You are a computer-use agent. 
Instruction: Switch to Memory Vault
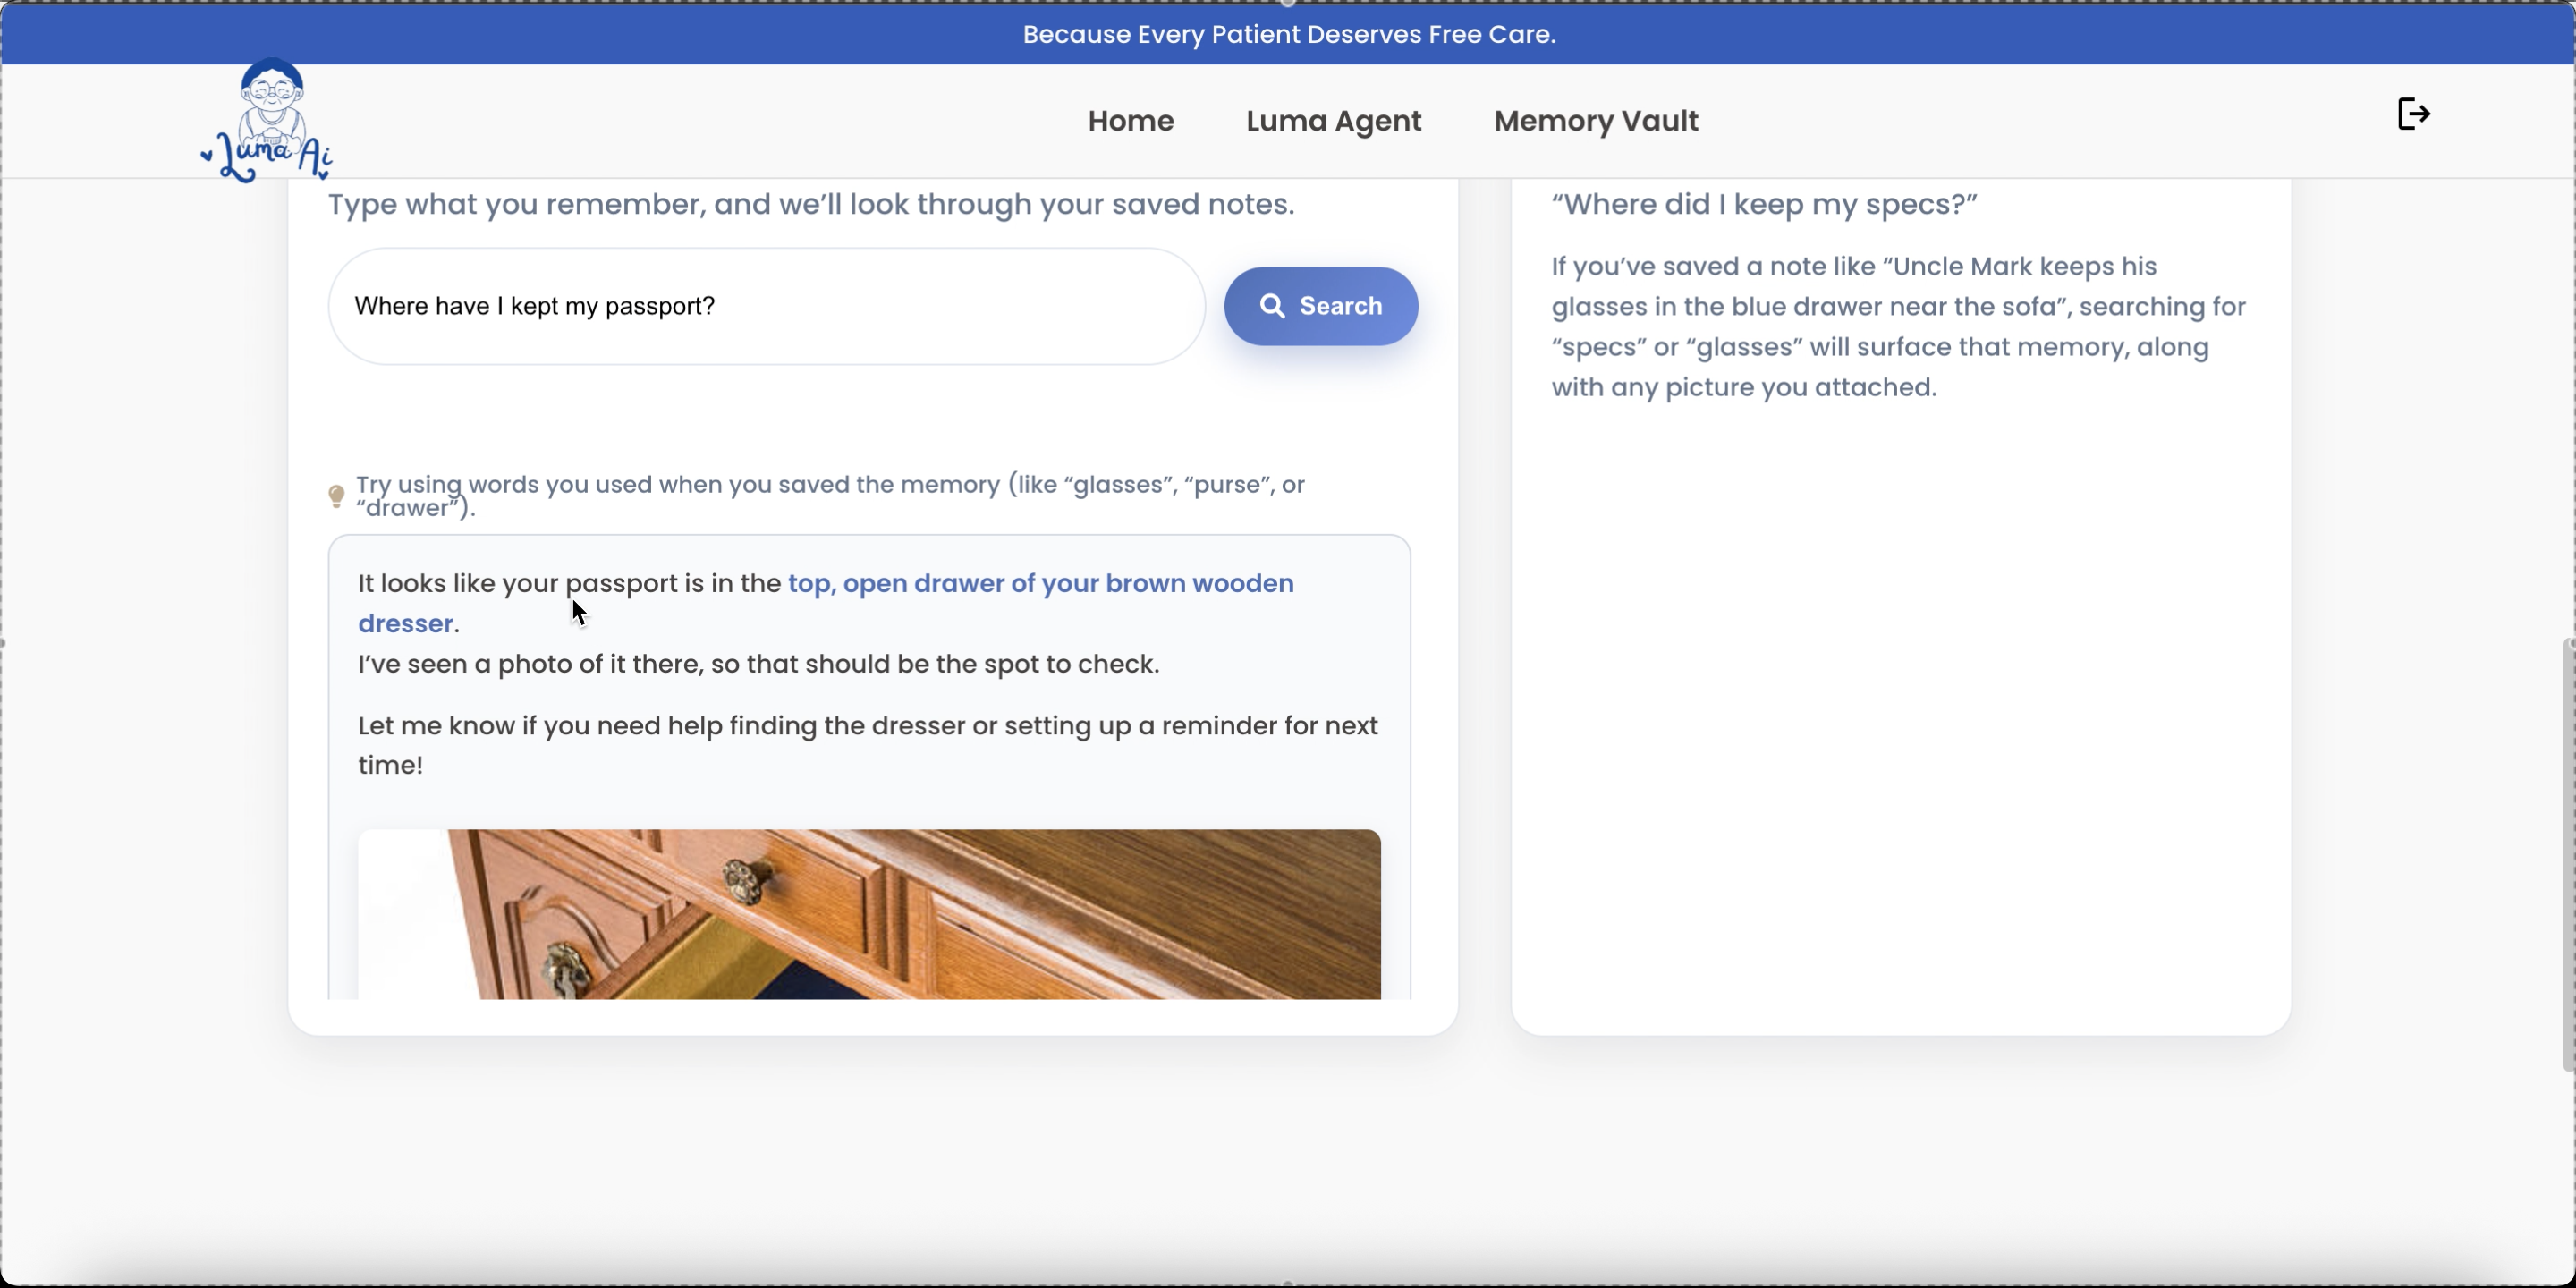[x=1595, y=121]
